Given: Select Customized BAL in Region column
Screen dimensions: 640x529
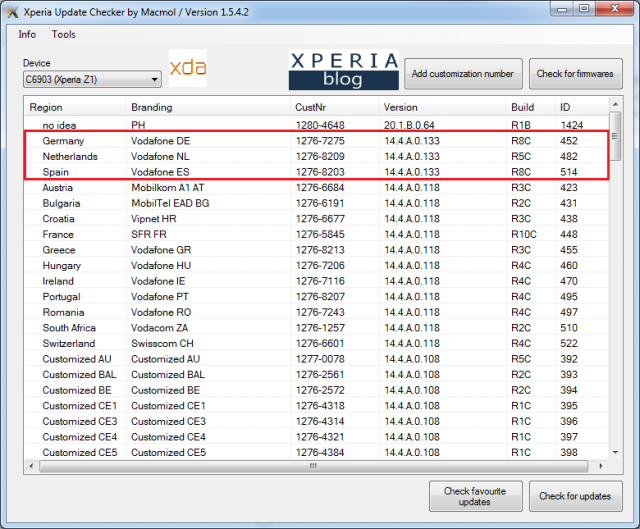Looking at the screenshot, I should click(x=79, y=375).
